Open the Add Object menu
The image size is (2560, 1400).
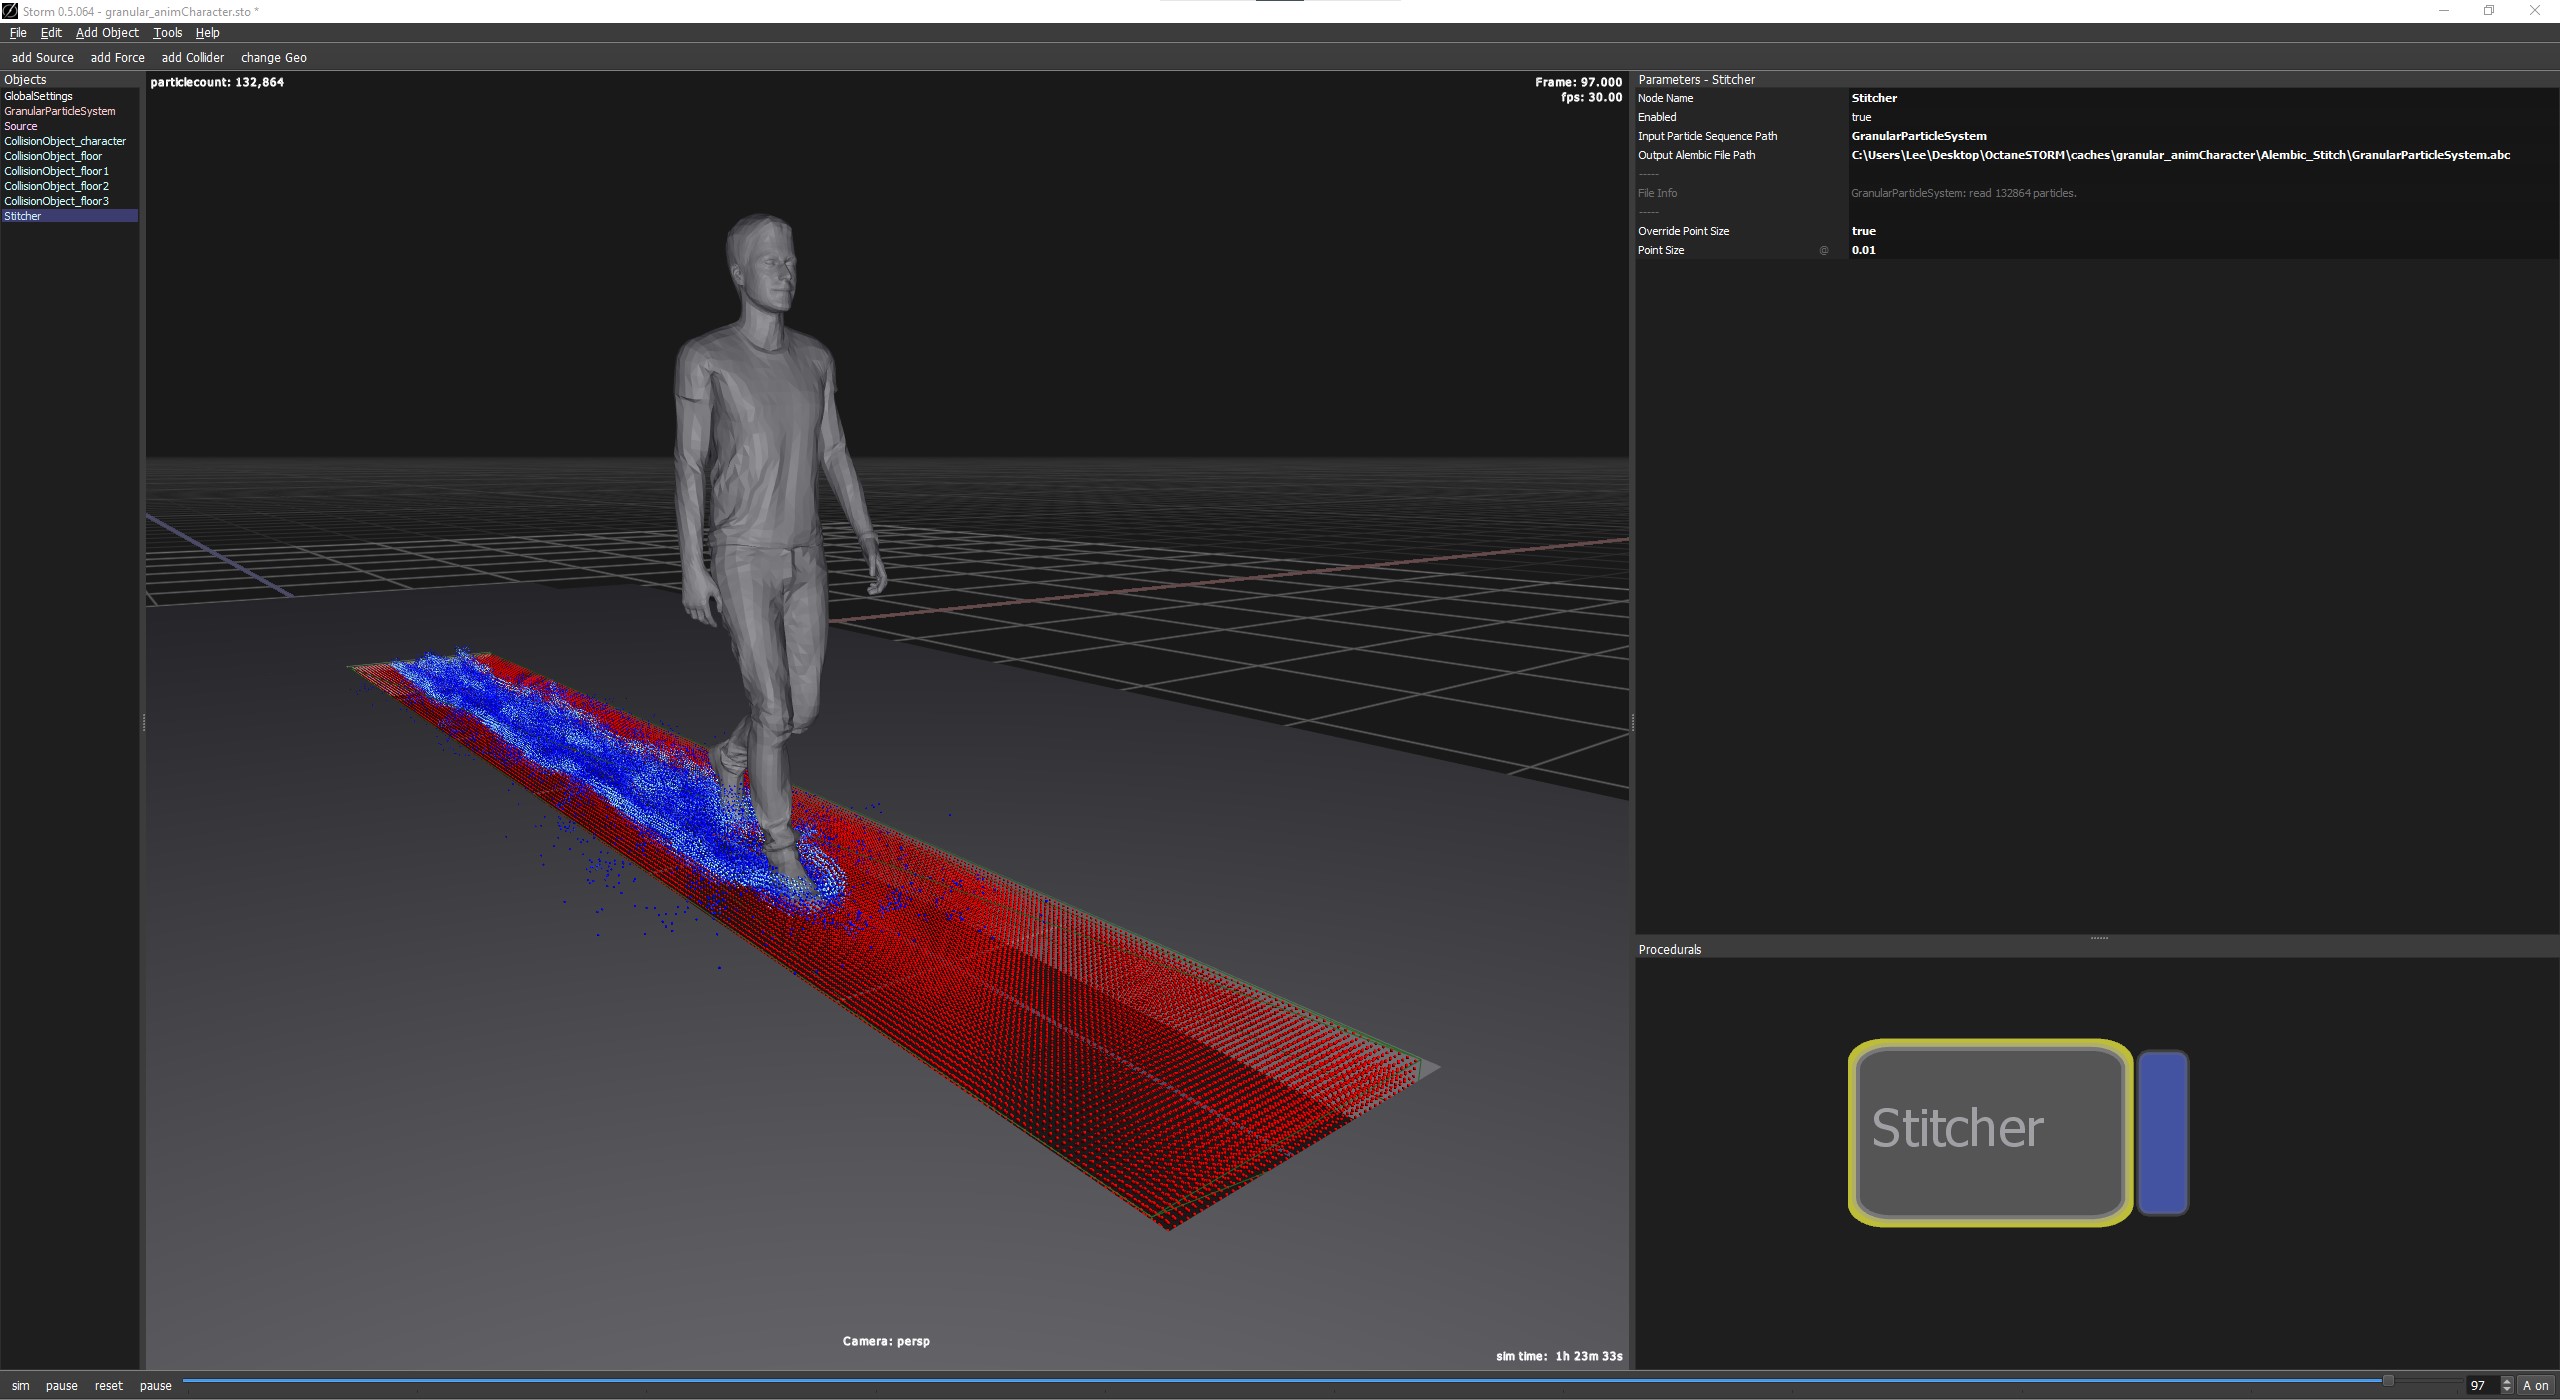pyautogui.click(x=107, y=33)
